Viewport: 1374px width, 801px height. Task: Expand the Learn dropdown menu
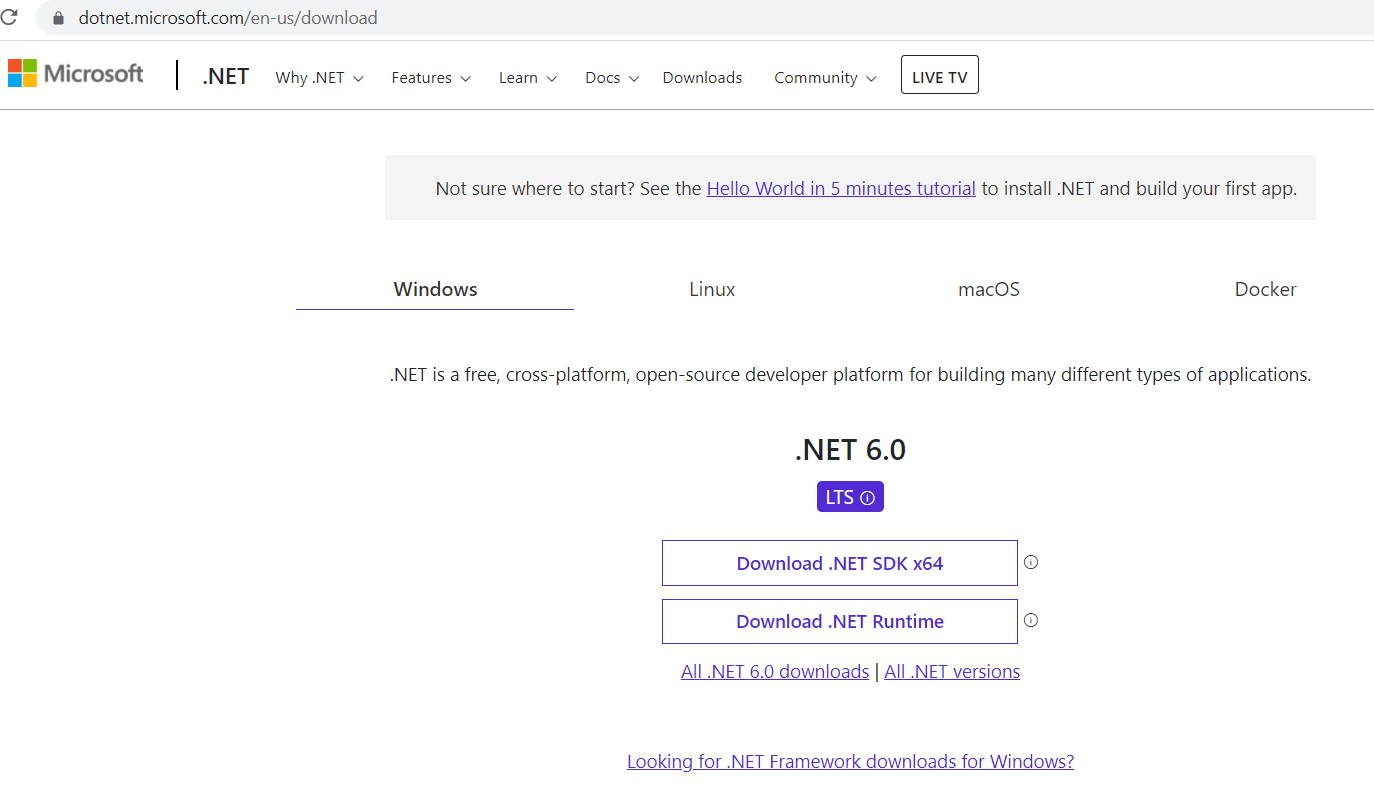point(528,77)
